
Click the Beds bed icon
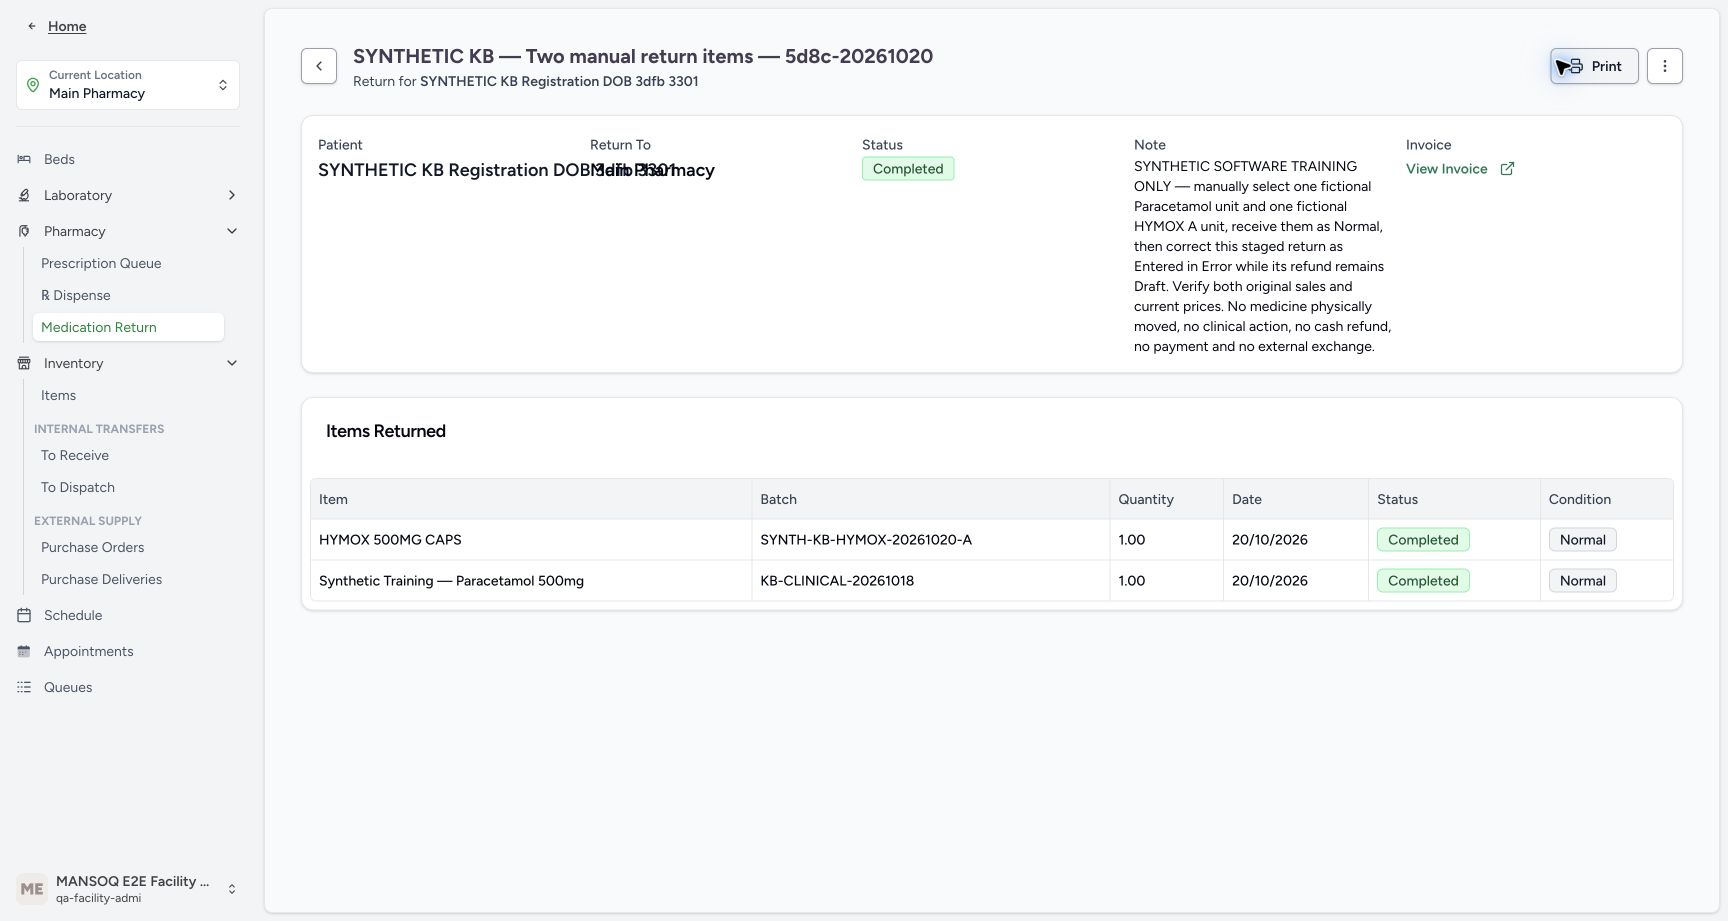click(24, 159)
